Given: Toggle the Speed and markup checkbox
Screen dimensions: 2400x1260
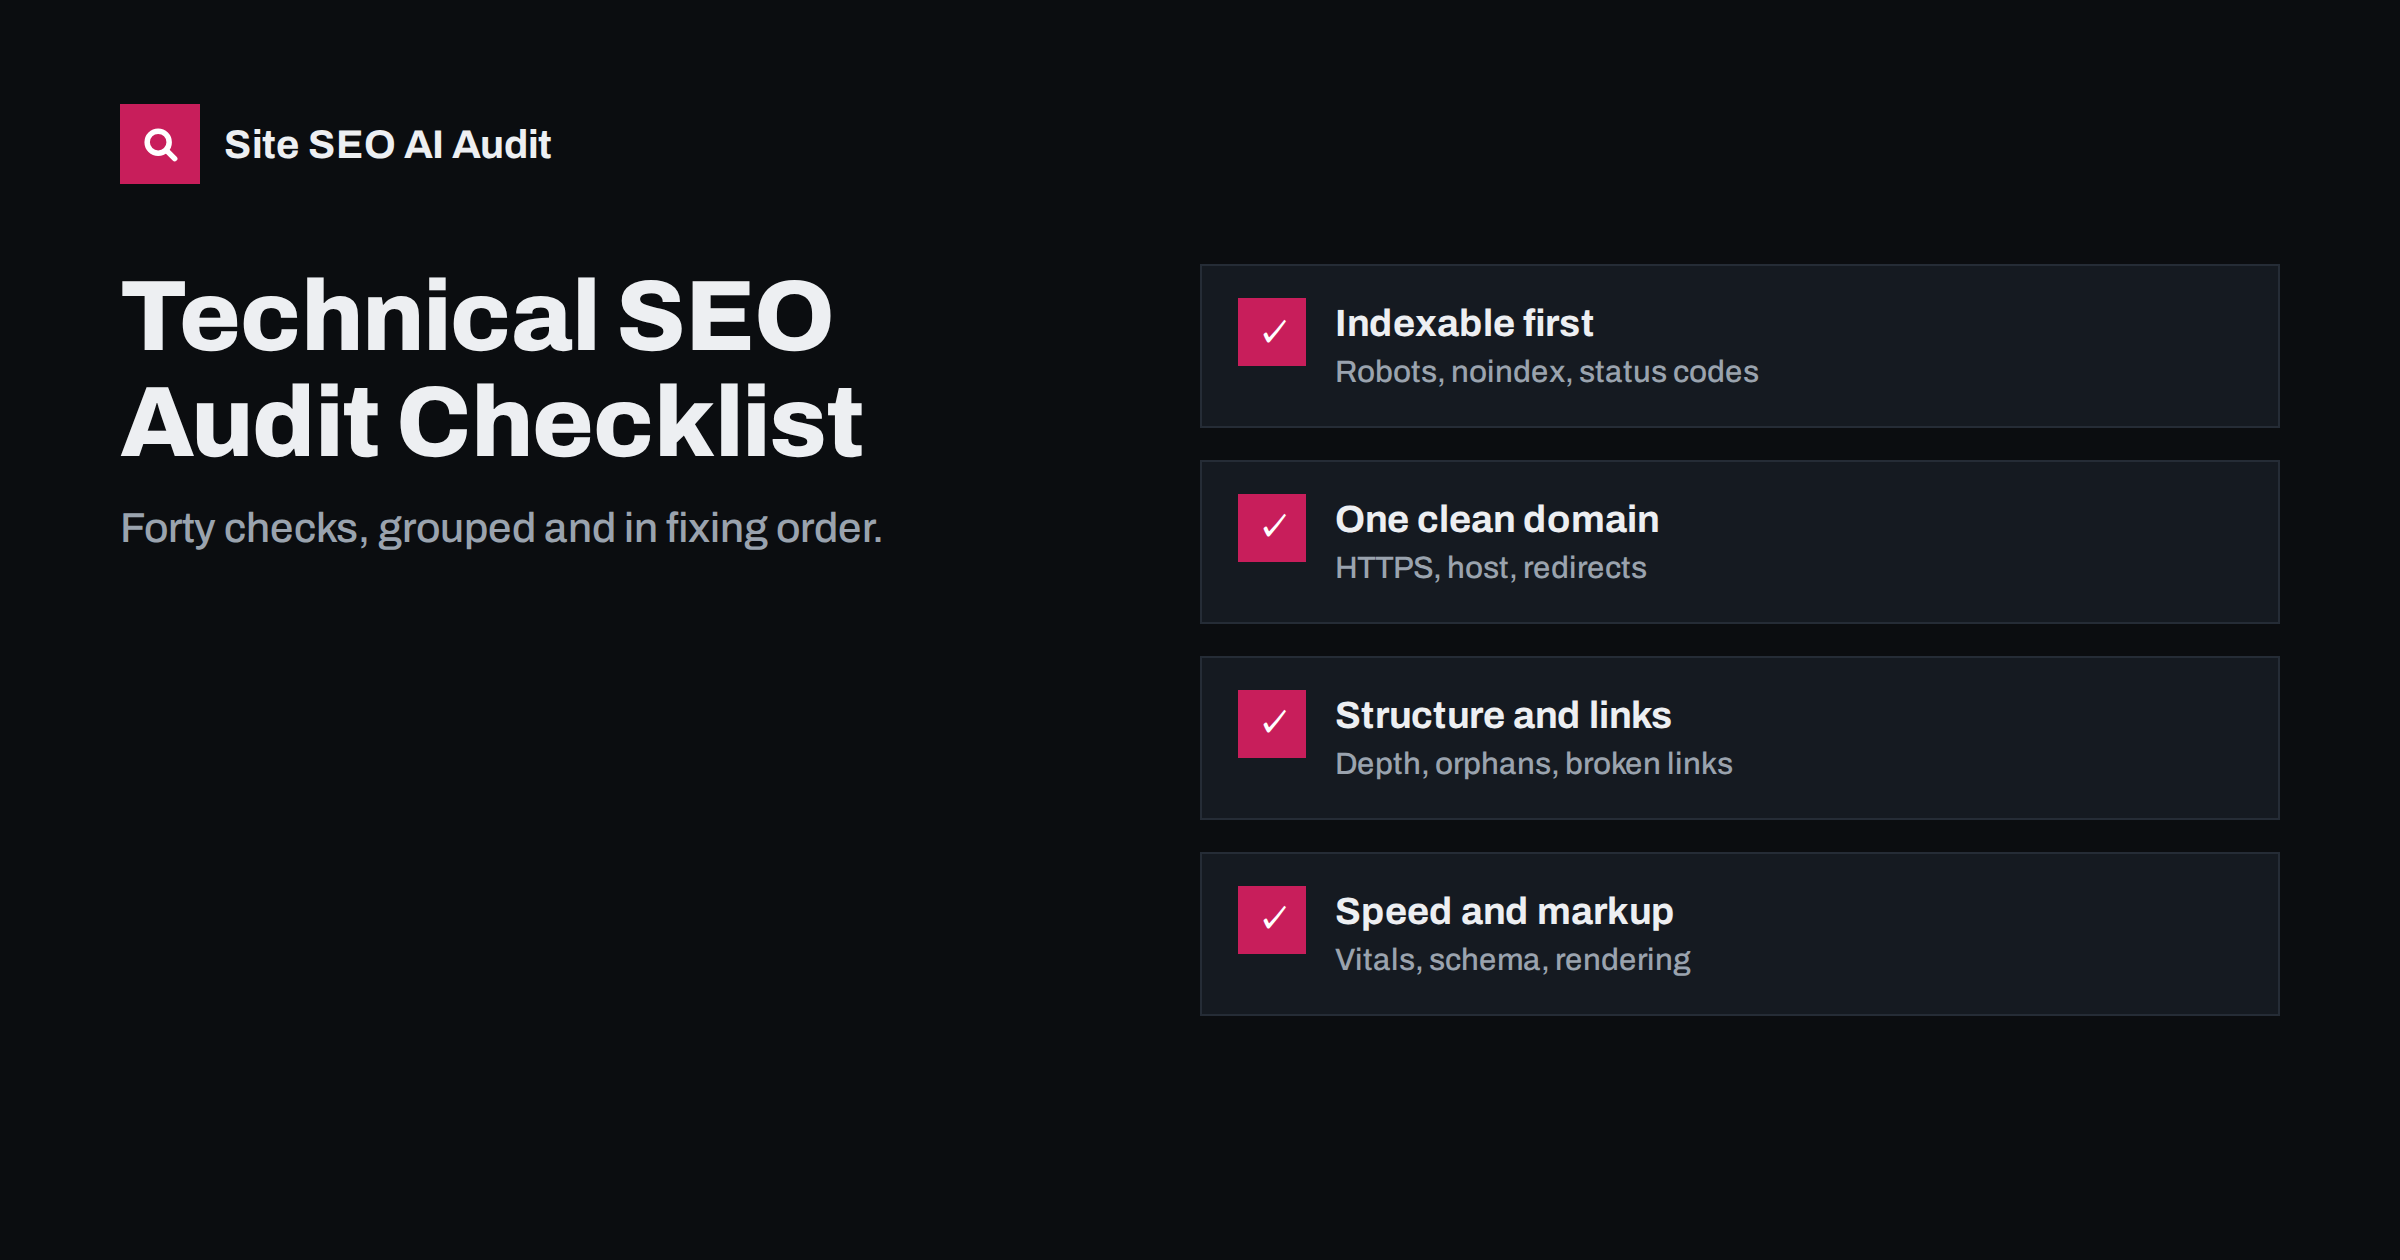Looking at the screenshot, I should click(x=1272, y=920).
